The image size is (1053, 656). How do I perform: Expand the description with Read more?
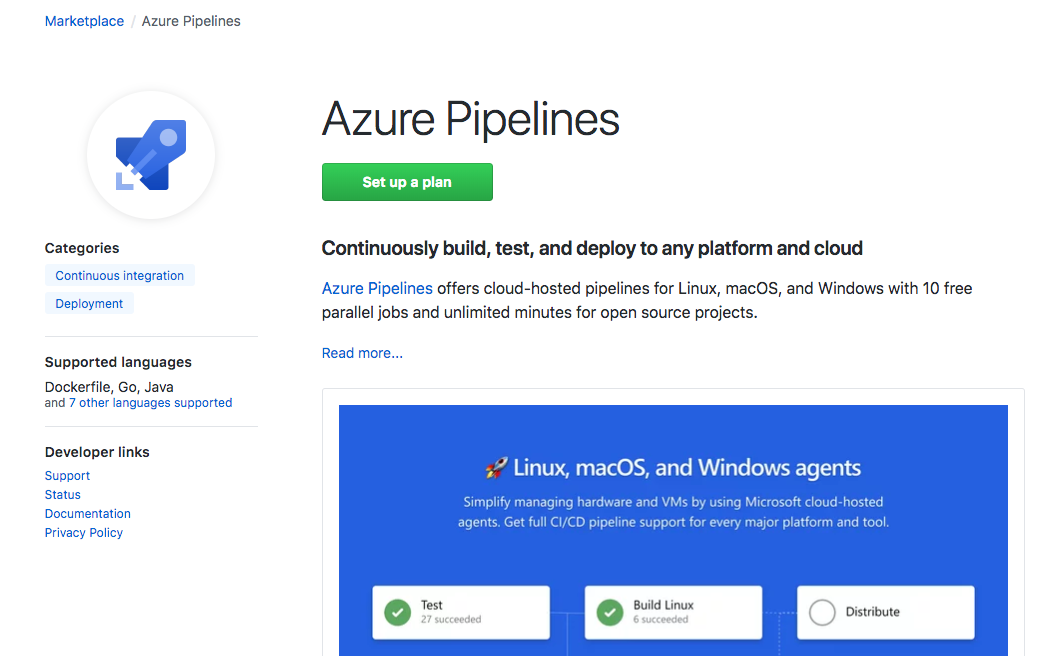(362, 353)
